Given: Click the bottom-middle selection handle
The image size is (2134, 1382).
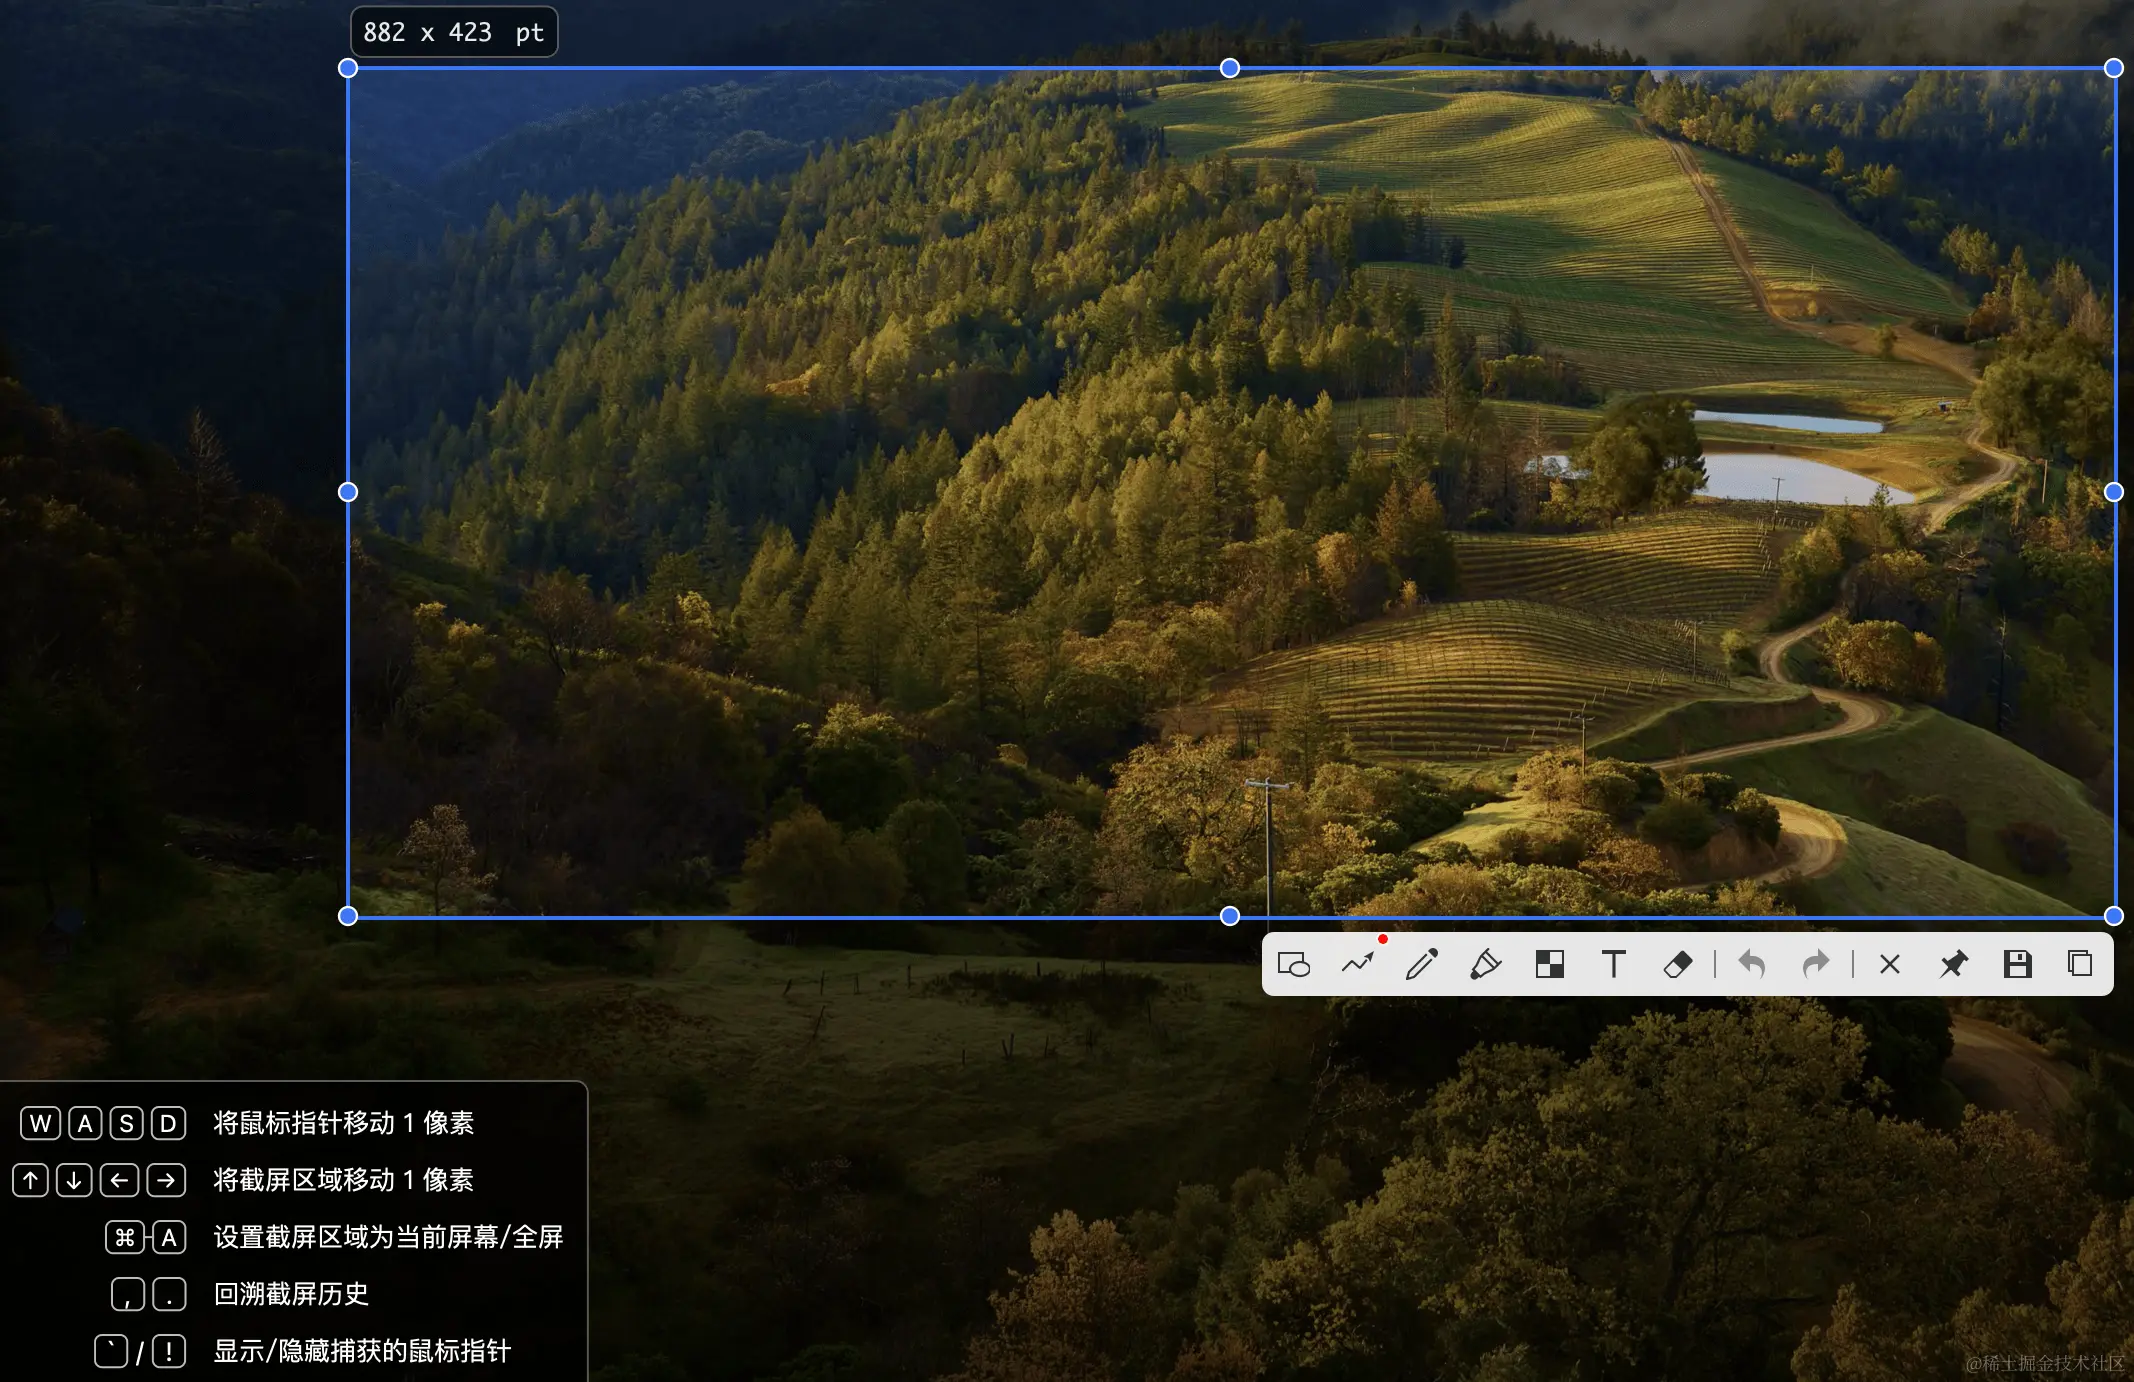Looking at the screenshot, I should (x=1230, y=916).
